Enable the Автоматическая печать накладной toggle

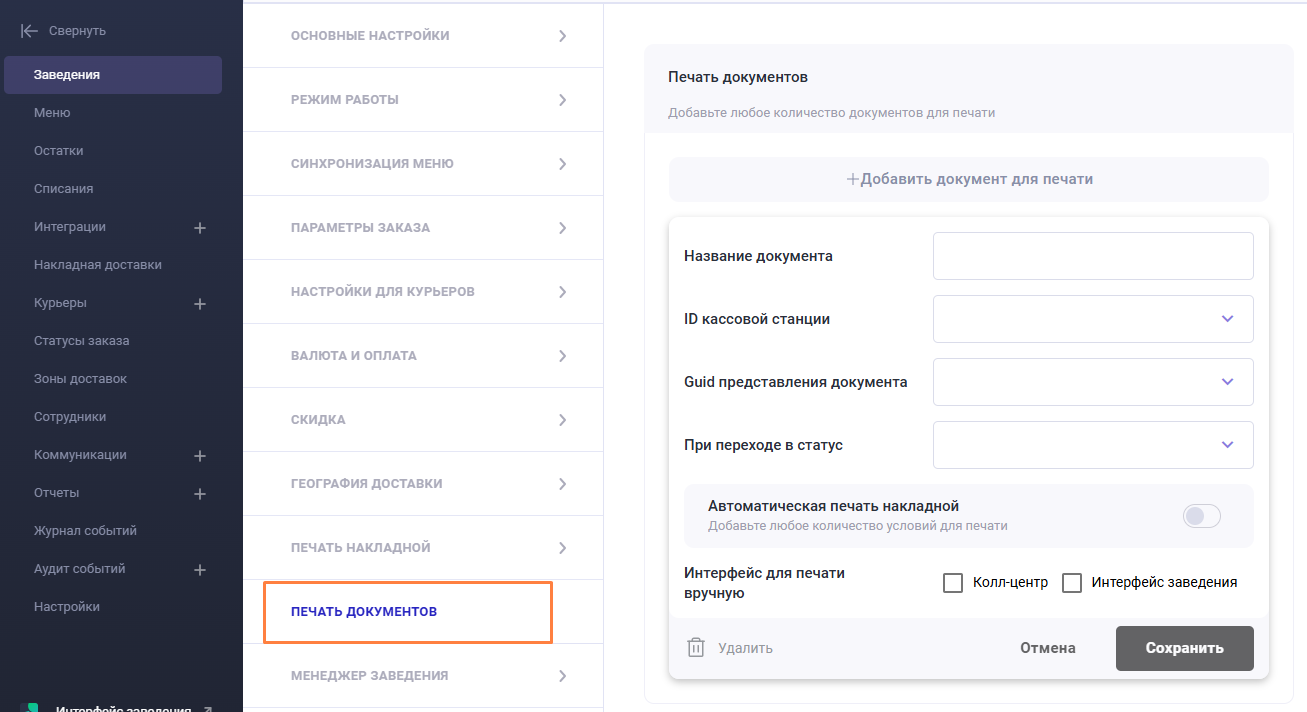(1201, 516)
